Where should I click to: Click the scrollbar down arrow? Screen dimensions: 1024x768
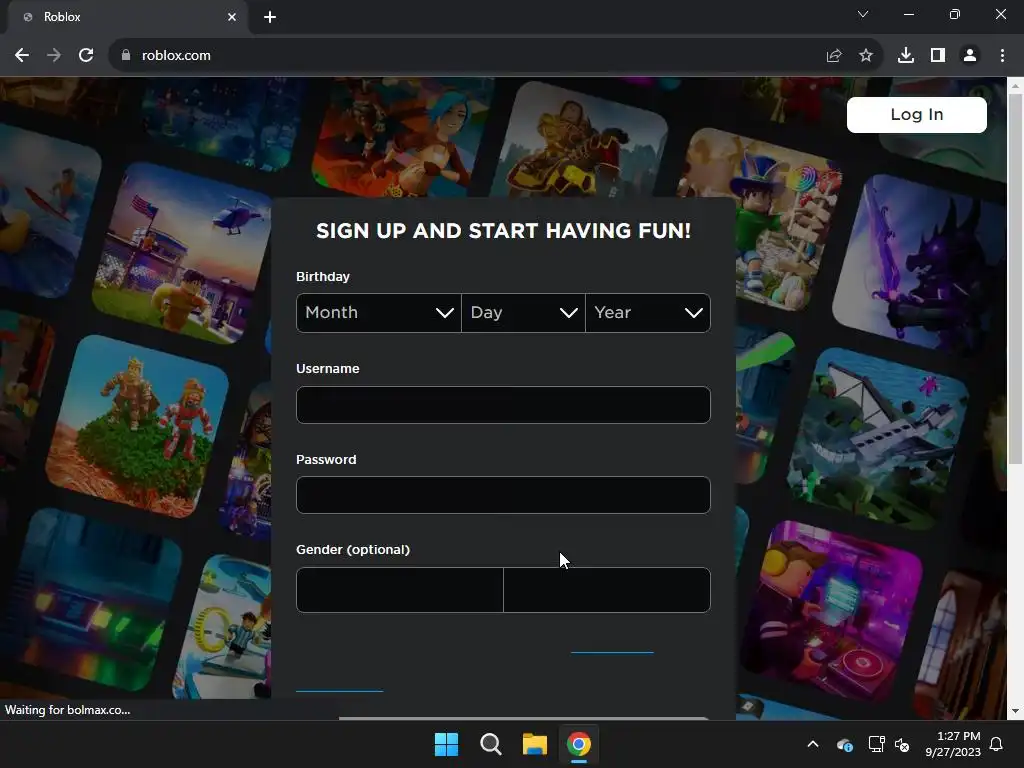pyautogui.click(x=1015, y=711)
